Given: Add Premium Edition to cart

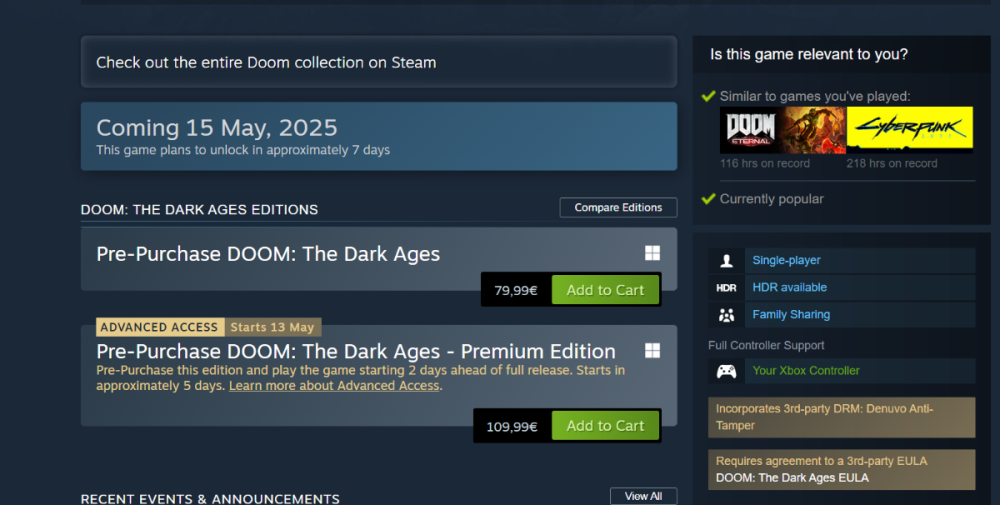Looking at the screenshot, I should pyautogui.click(x=605, y=426).
